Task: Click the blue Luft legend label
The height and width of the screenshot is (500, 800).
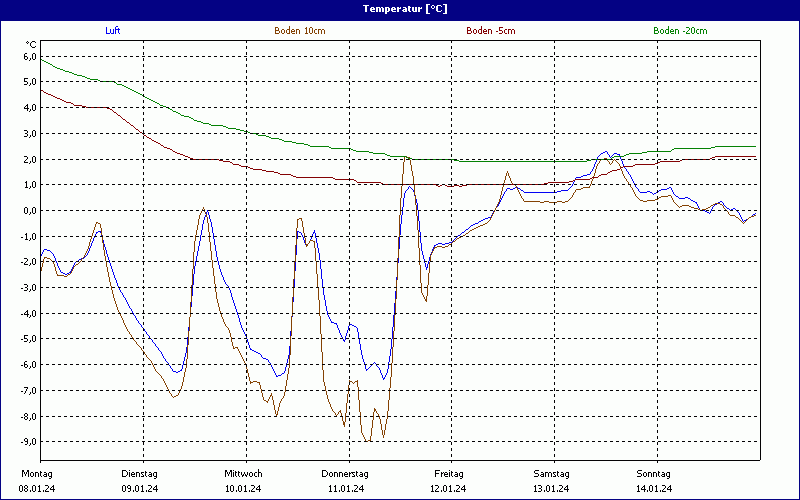Action: point(112,31)
